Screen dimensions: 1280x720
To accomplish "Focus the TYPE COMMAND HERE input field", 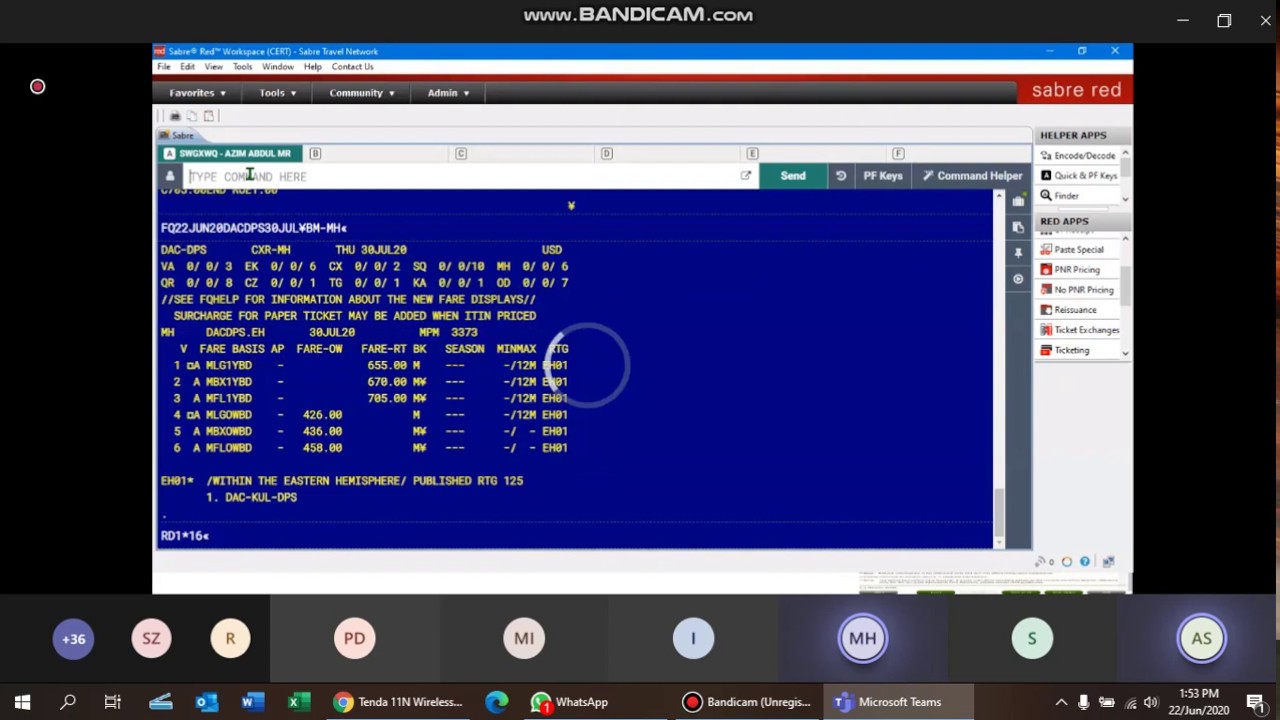I will tap(460, 176).
